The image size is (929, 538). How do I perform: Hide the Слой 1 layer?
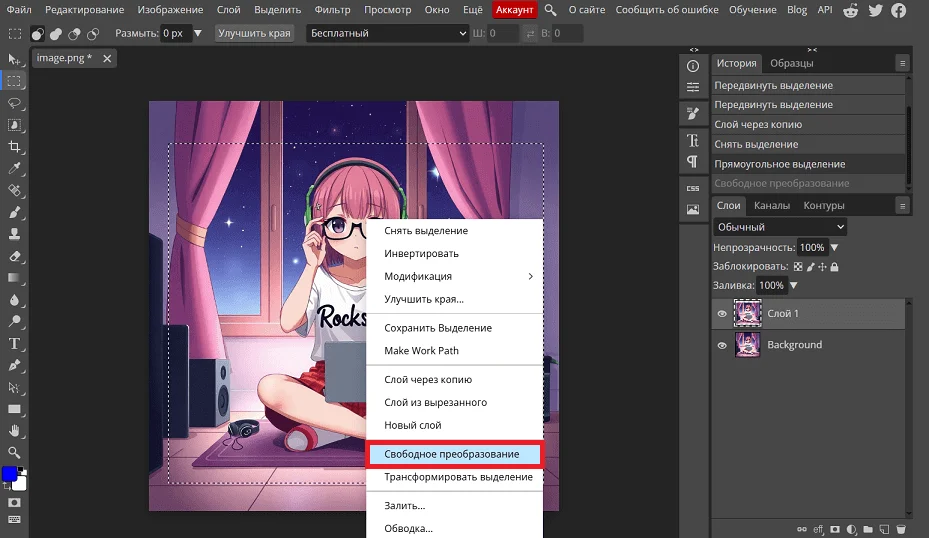[721, 313]
